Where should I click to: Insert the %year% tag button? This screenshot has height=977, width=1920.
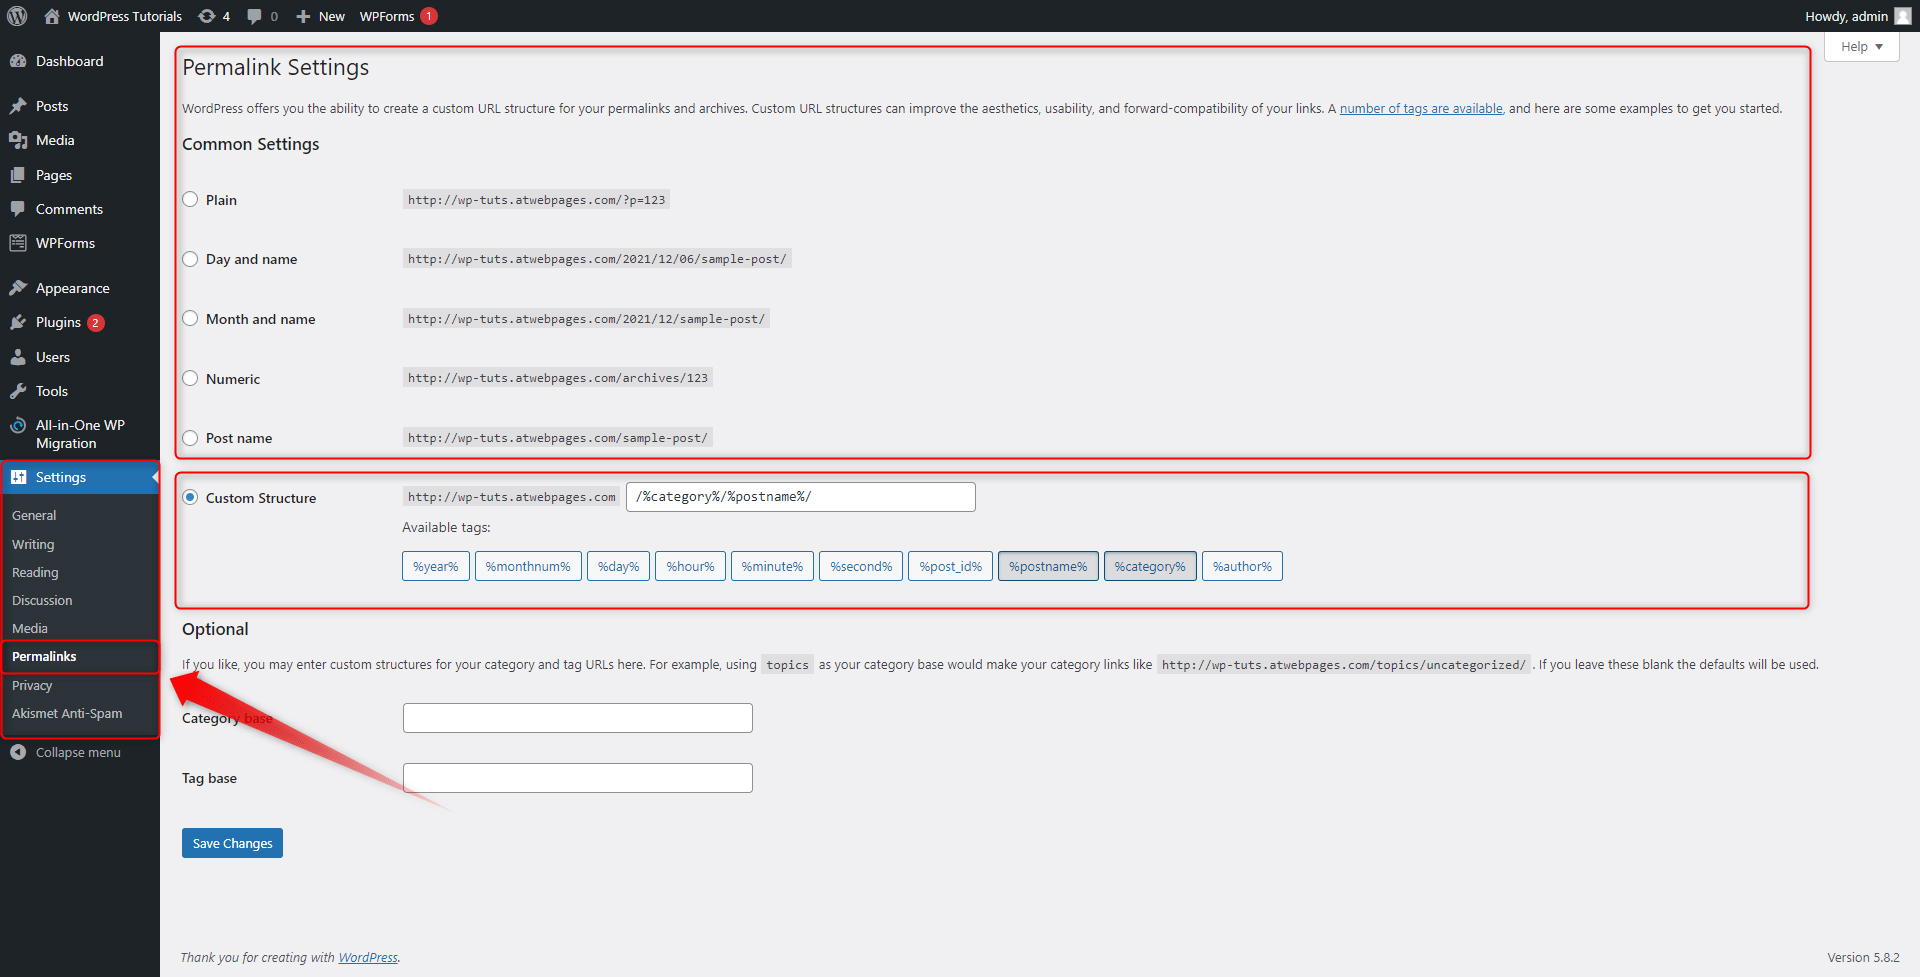[436, 566]
